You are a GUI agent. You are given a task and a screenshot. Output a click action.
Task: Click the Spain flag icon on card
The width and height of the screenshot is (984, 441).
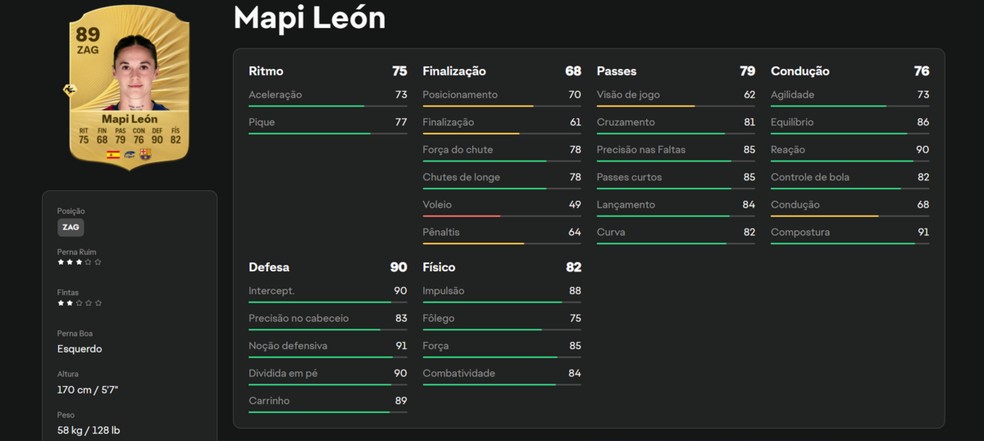[x=113, y=155]
